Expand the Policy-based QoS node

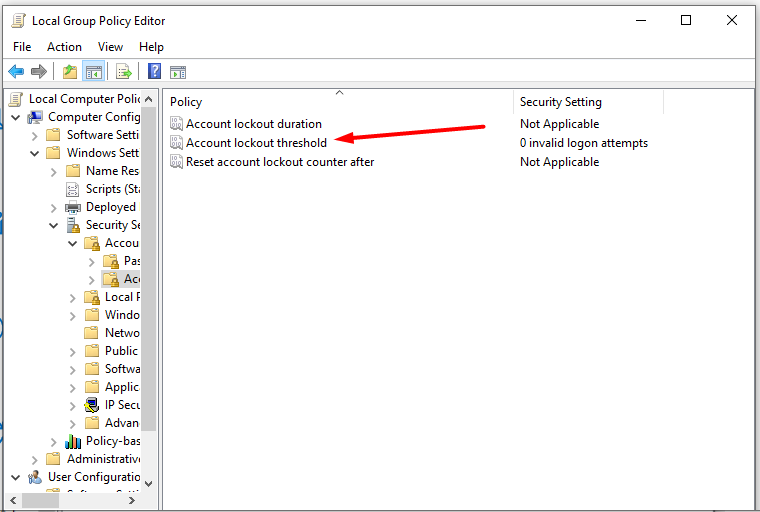[x=53, y=442]
